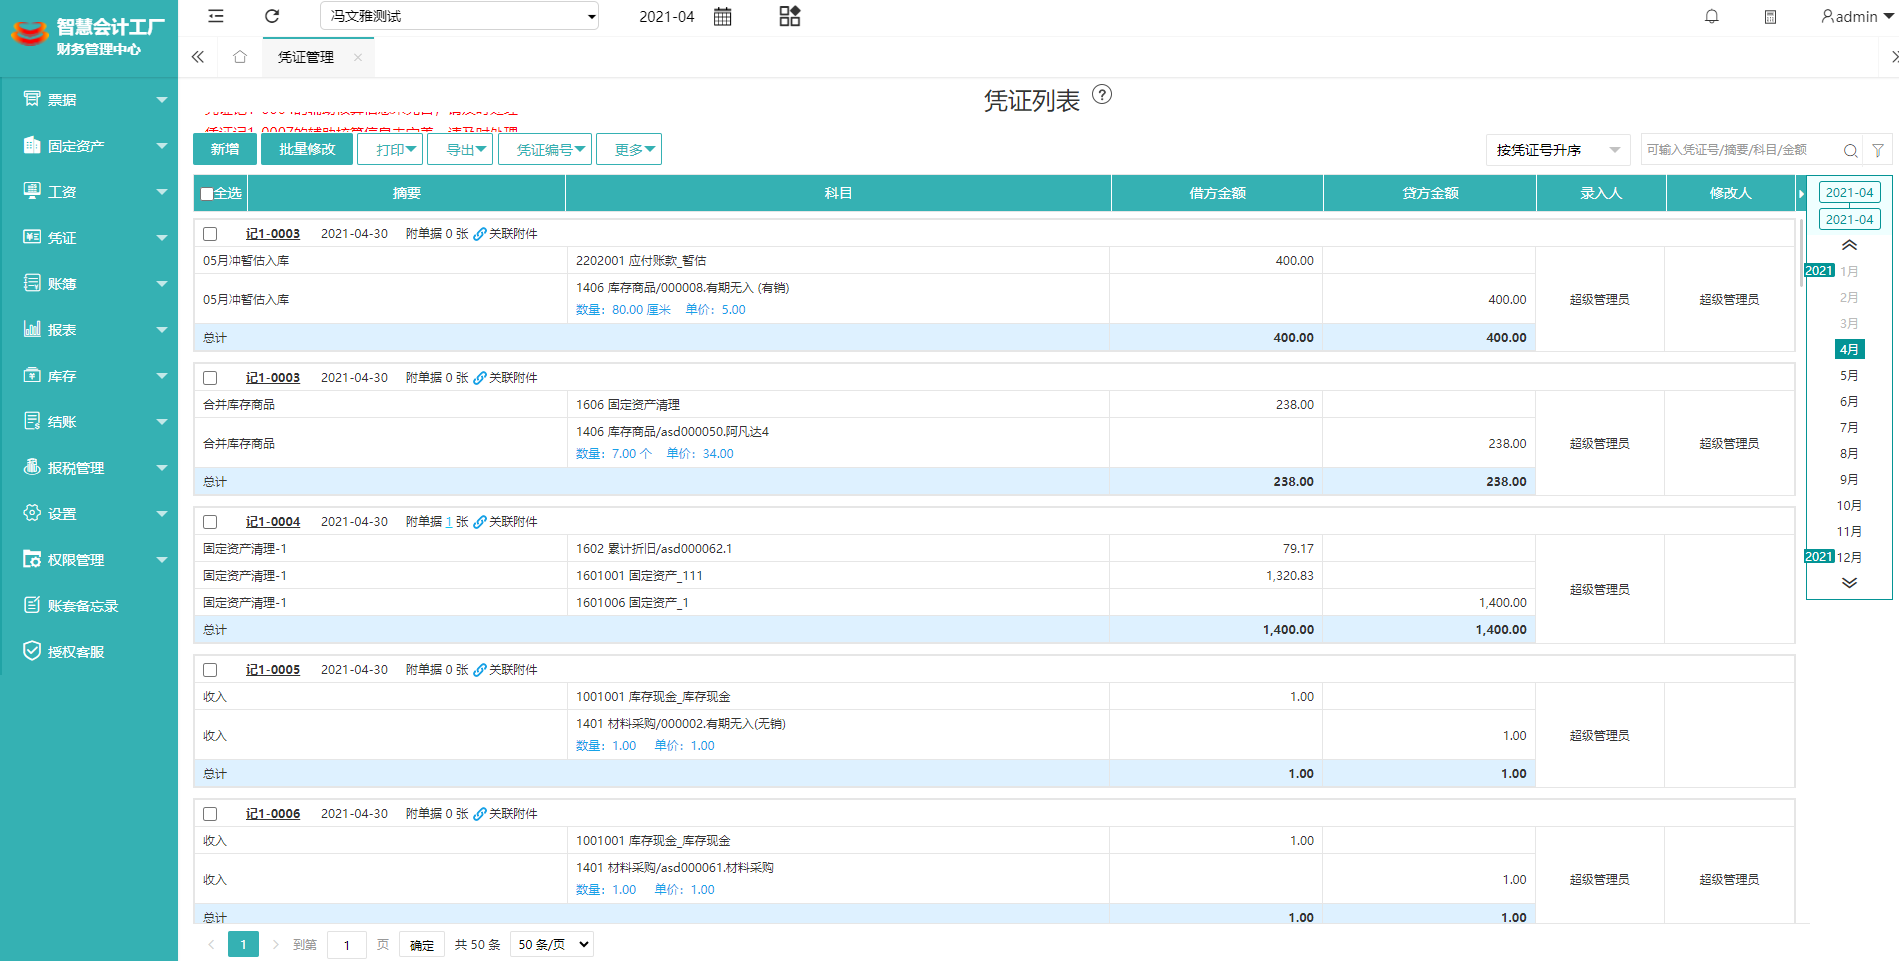Click the help question mark icon

point(1102,95)
